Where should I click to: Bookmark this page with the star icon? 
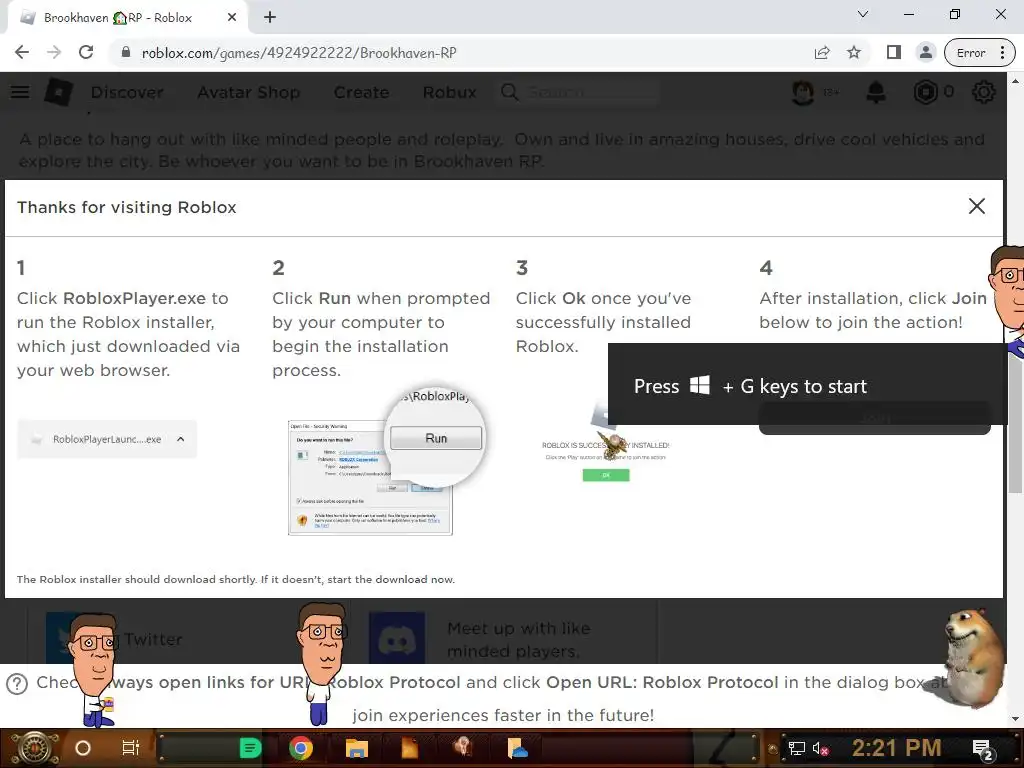[854, 53]
